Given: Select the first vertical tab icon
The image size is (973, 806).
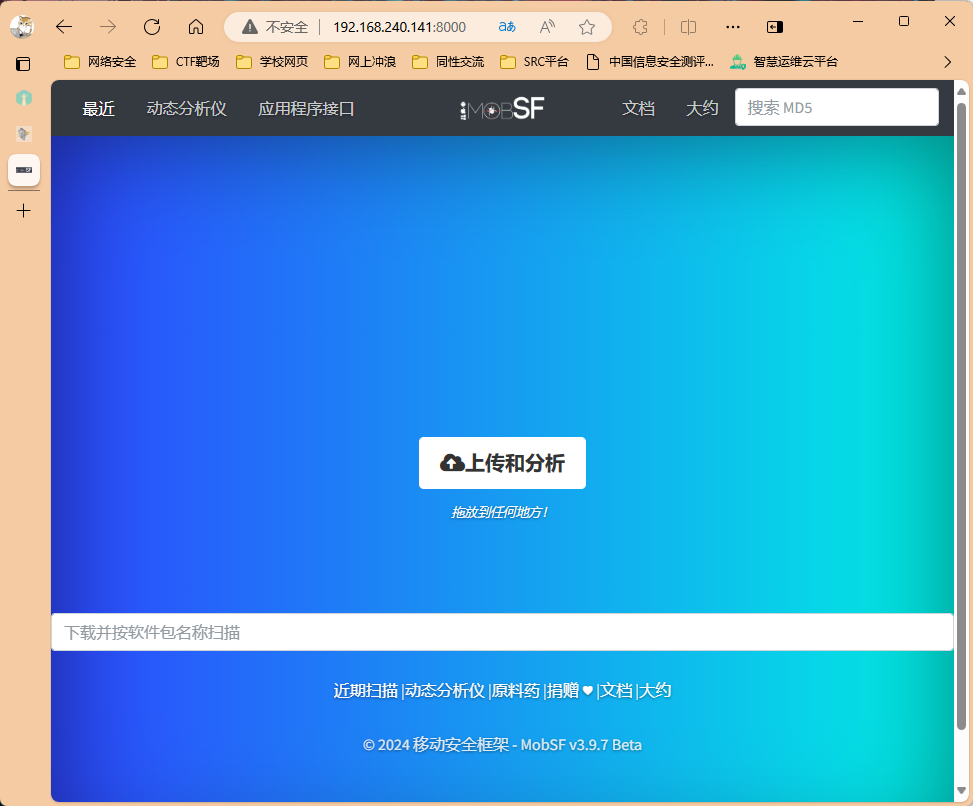Looking at the screenshot, I should (x=24, y=98).
